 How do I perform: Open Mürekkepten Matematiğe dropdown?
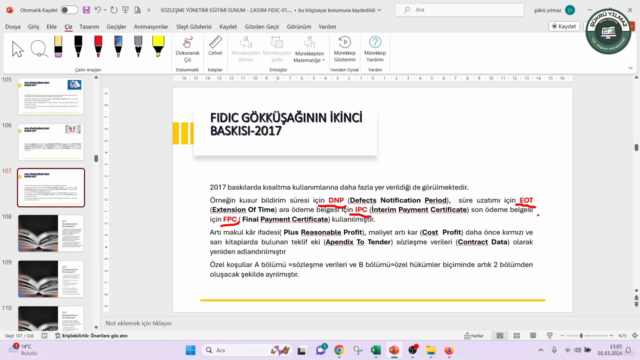point(309,49)
